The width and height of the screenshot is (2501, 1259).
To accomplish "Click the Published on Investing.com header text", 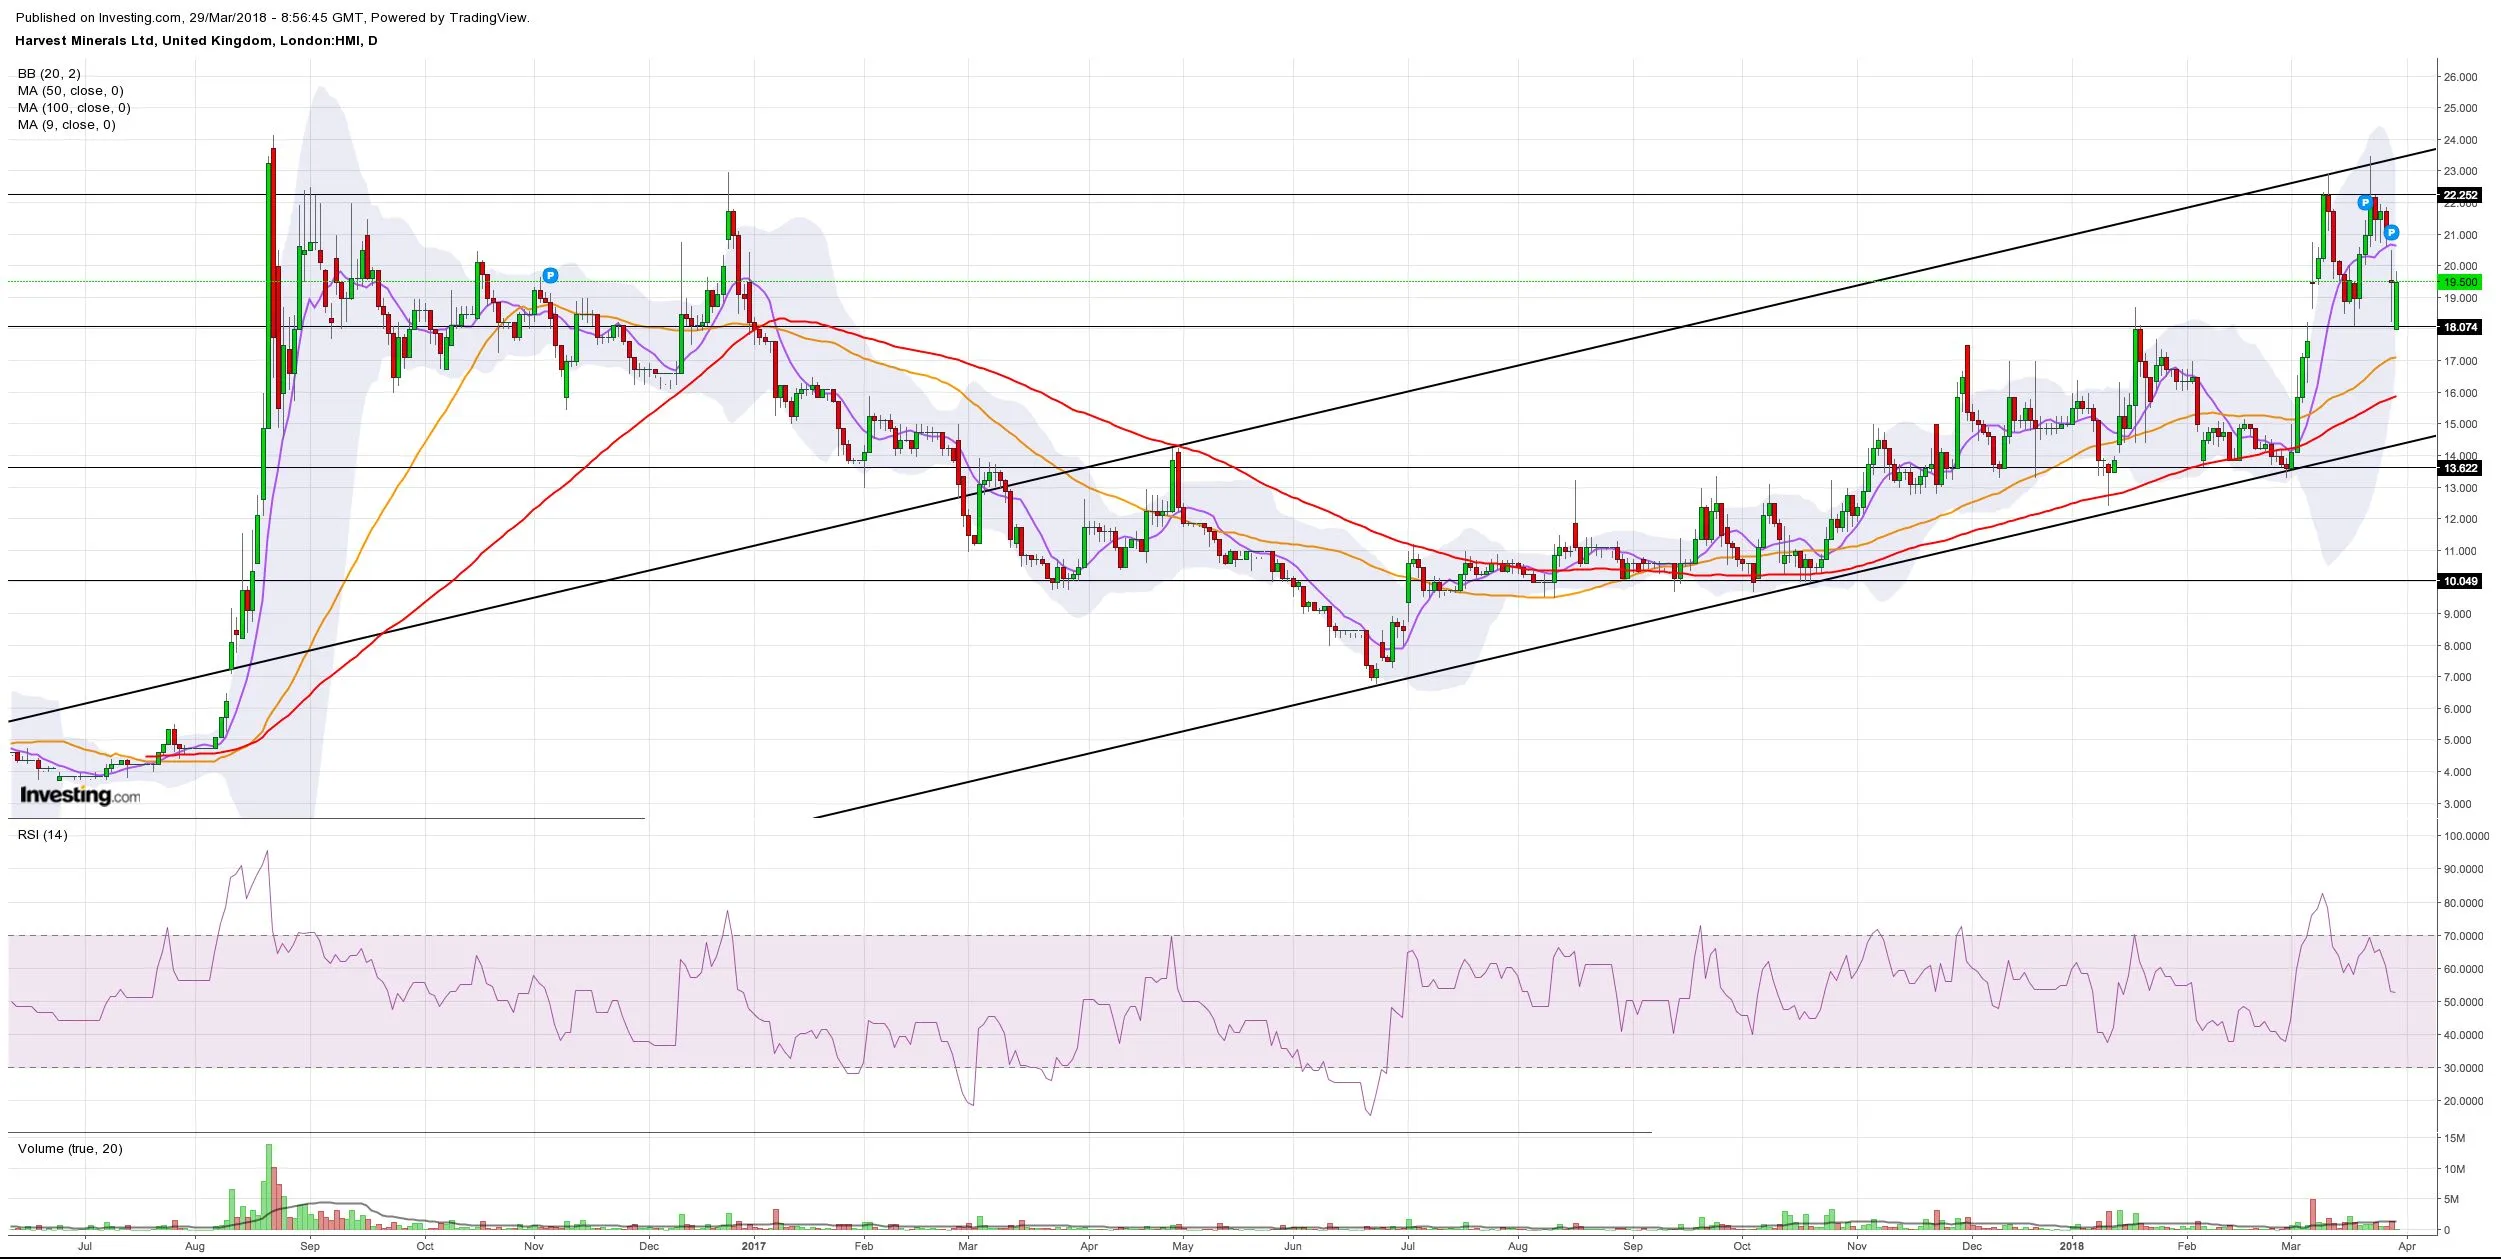I will 272,17.
